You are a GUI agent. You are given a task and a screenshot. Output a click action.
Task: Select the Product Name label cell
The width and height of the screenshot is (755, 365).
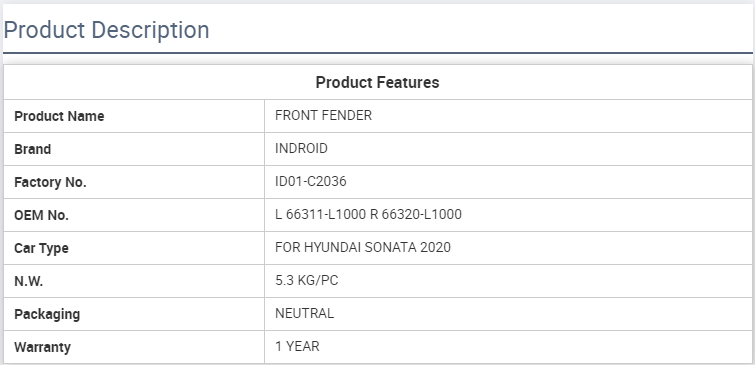tap(134, 116)
